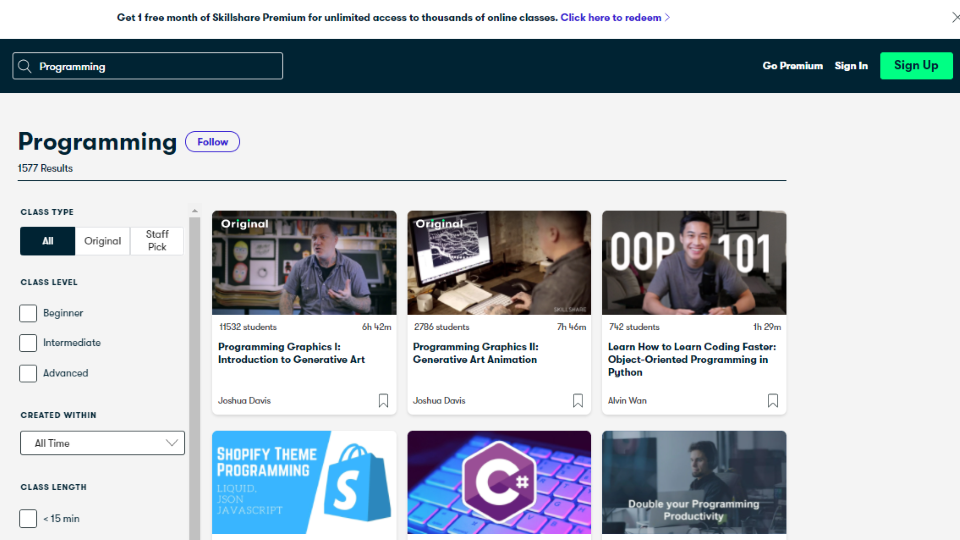Open Joshua Davis under Programming Graphics I
Image resolution: width=960 pixels, height=540 pixels.
pos(244,400)
